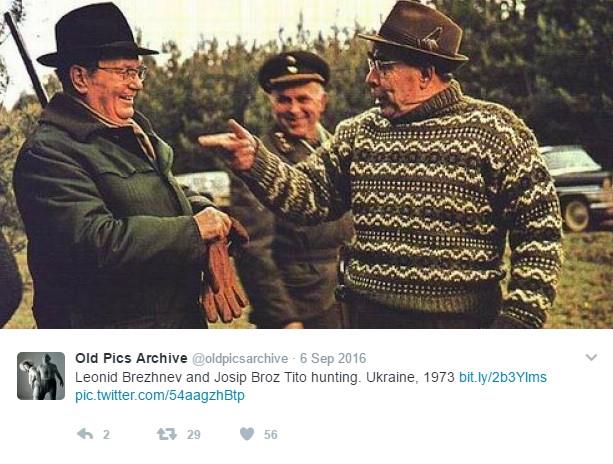This screenshot has height=464, width=613.
Task: Click the reply arrow icon
Action: click(x=85, y=434)
